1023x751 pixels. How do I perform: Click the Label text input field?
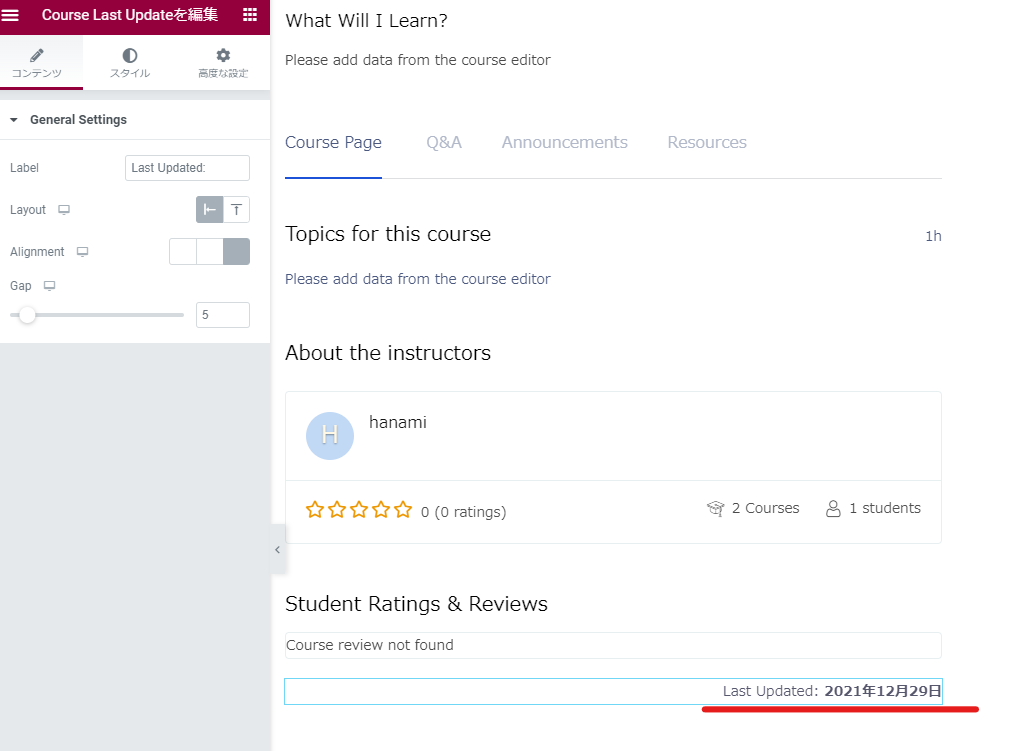187,168
